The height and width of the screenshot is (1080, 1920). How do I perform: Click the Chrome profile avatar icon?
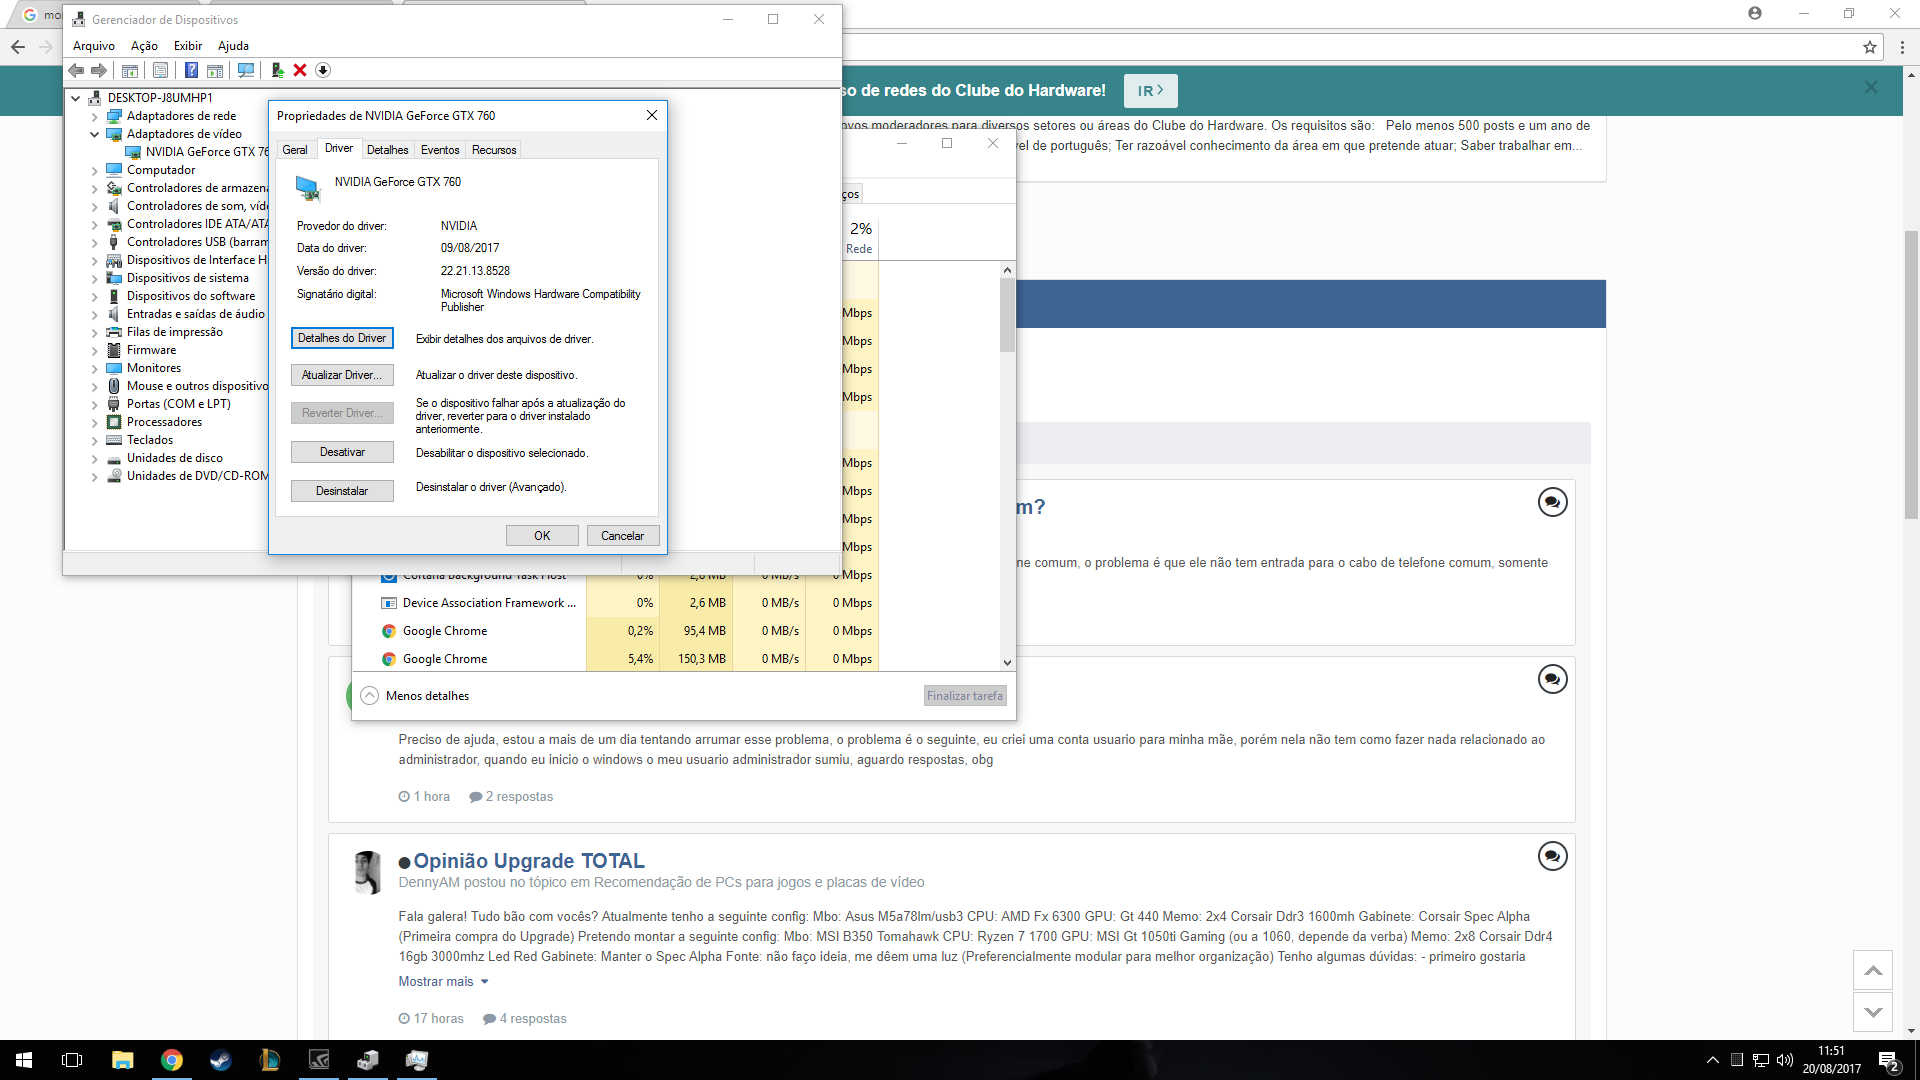pyautogui.click(x=1755, y=13)
